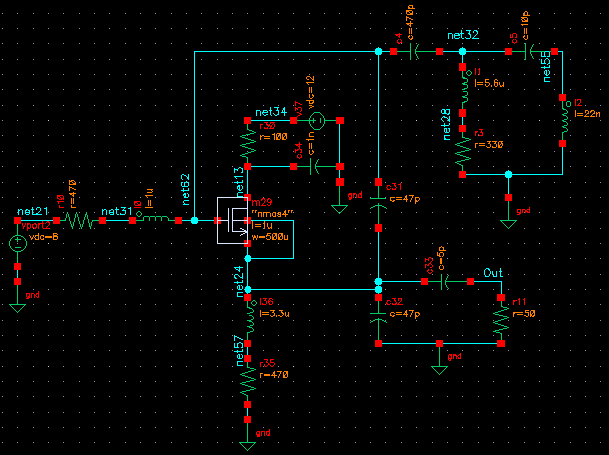Screen dimensions: 609x455
Task: Click the net24 label
Action: 239,282
